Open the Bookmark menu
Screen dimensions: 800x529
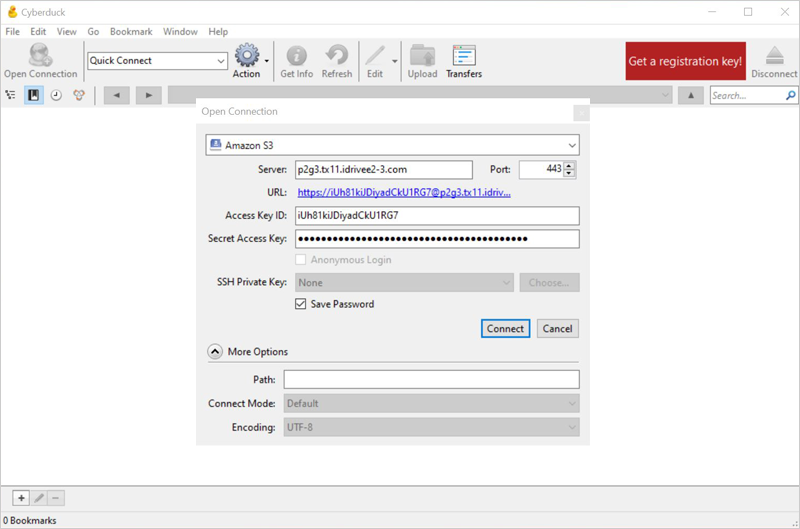[131, 32]
